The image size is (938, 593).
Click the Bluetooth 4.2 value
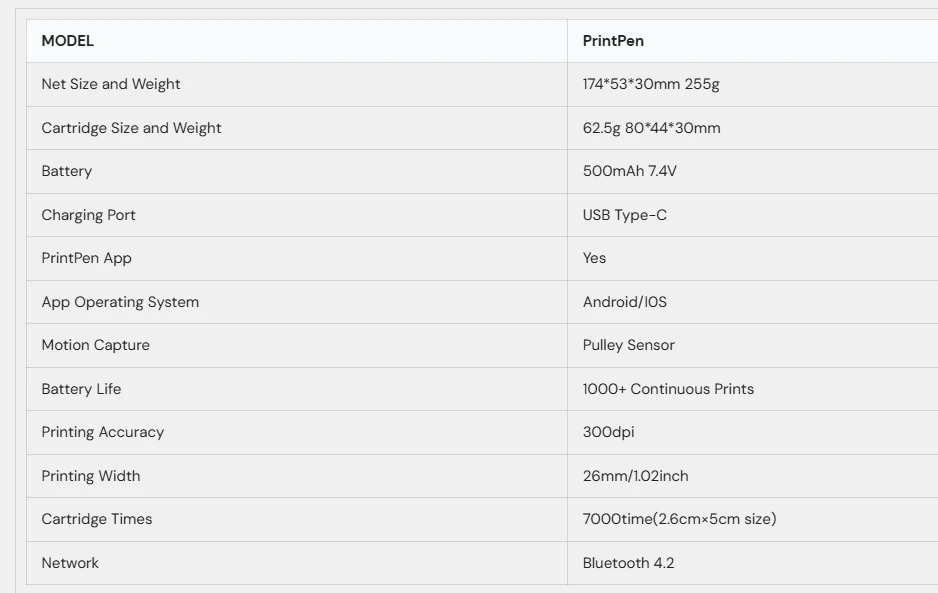[x=629, y=563]
